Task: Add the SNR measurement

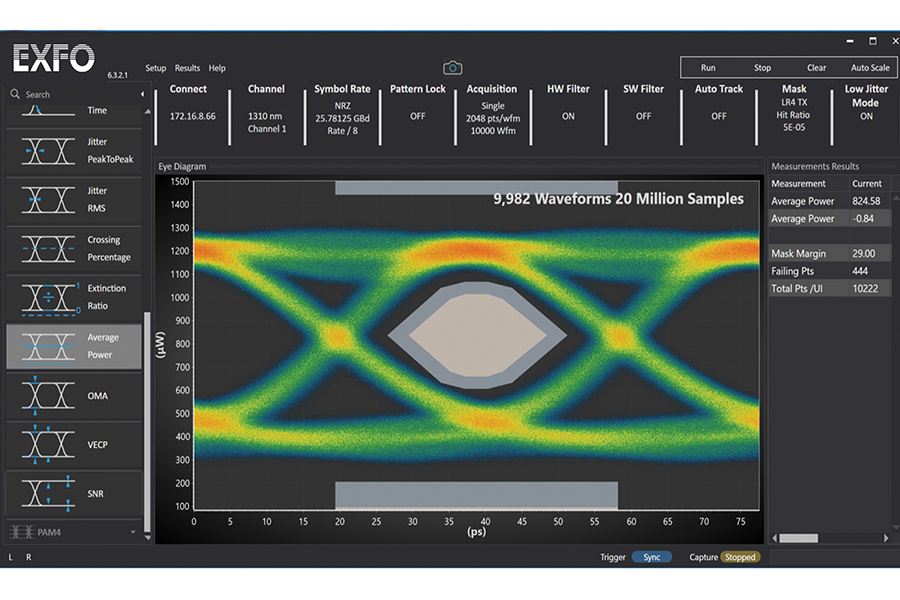Action: coord(75,494)
